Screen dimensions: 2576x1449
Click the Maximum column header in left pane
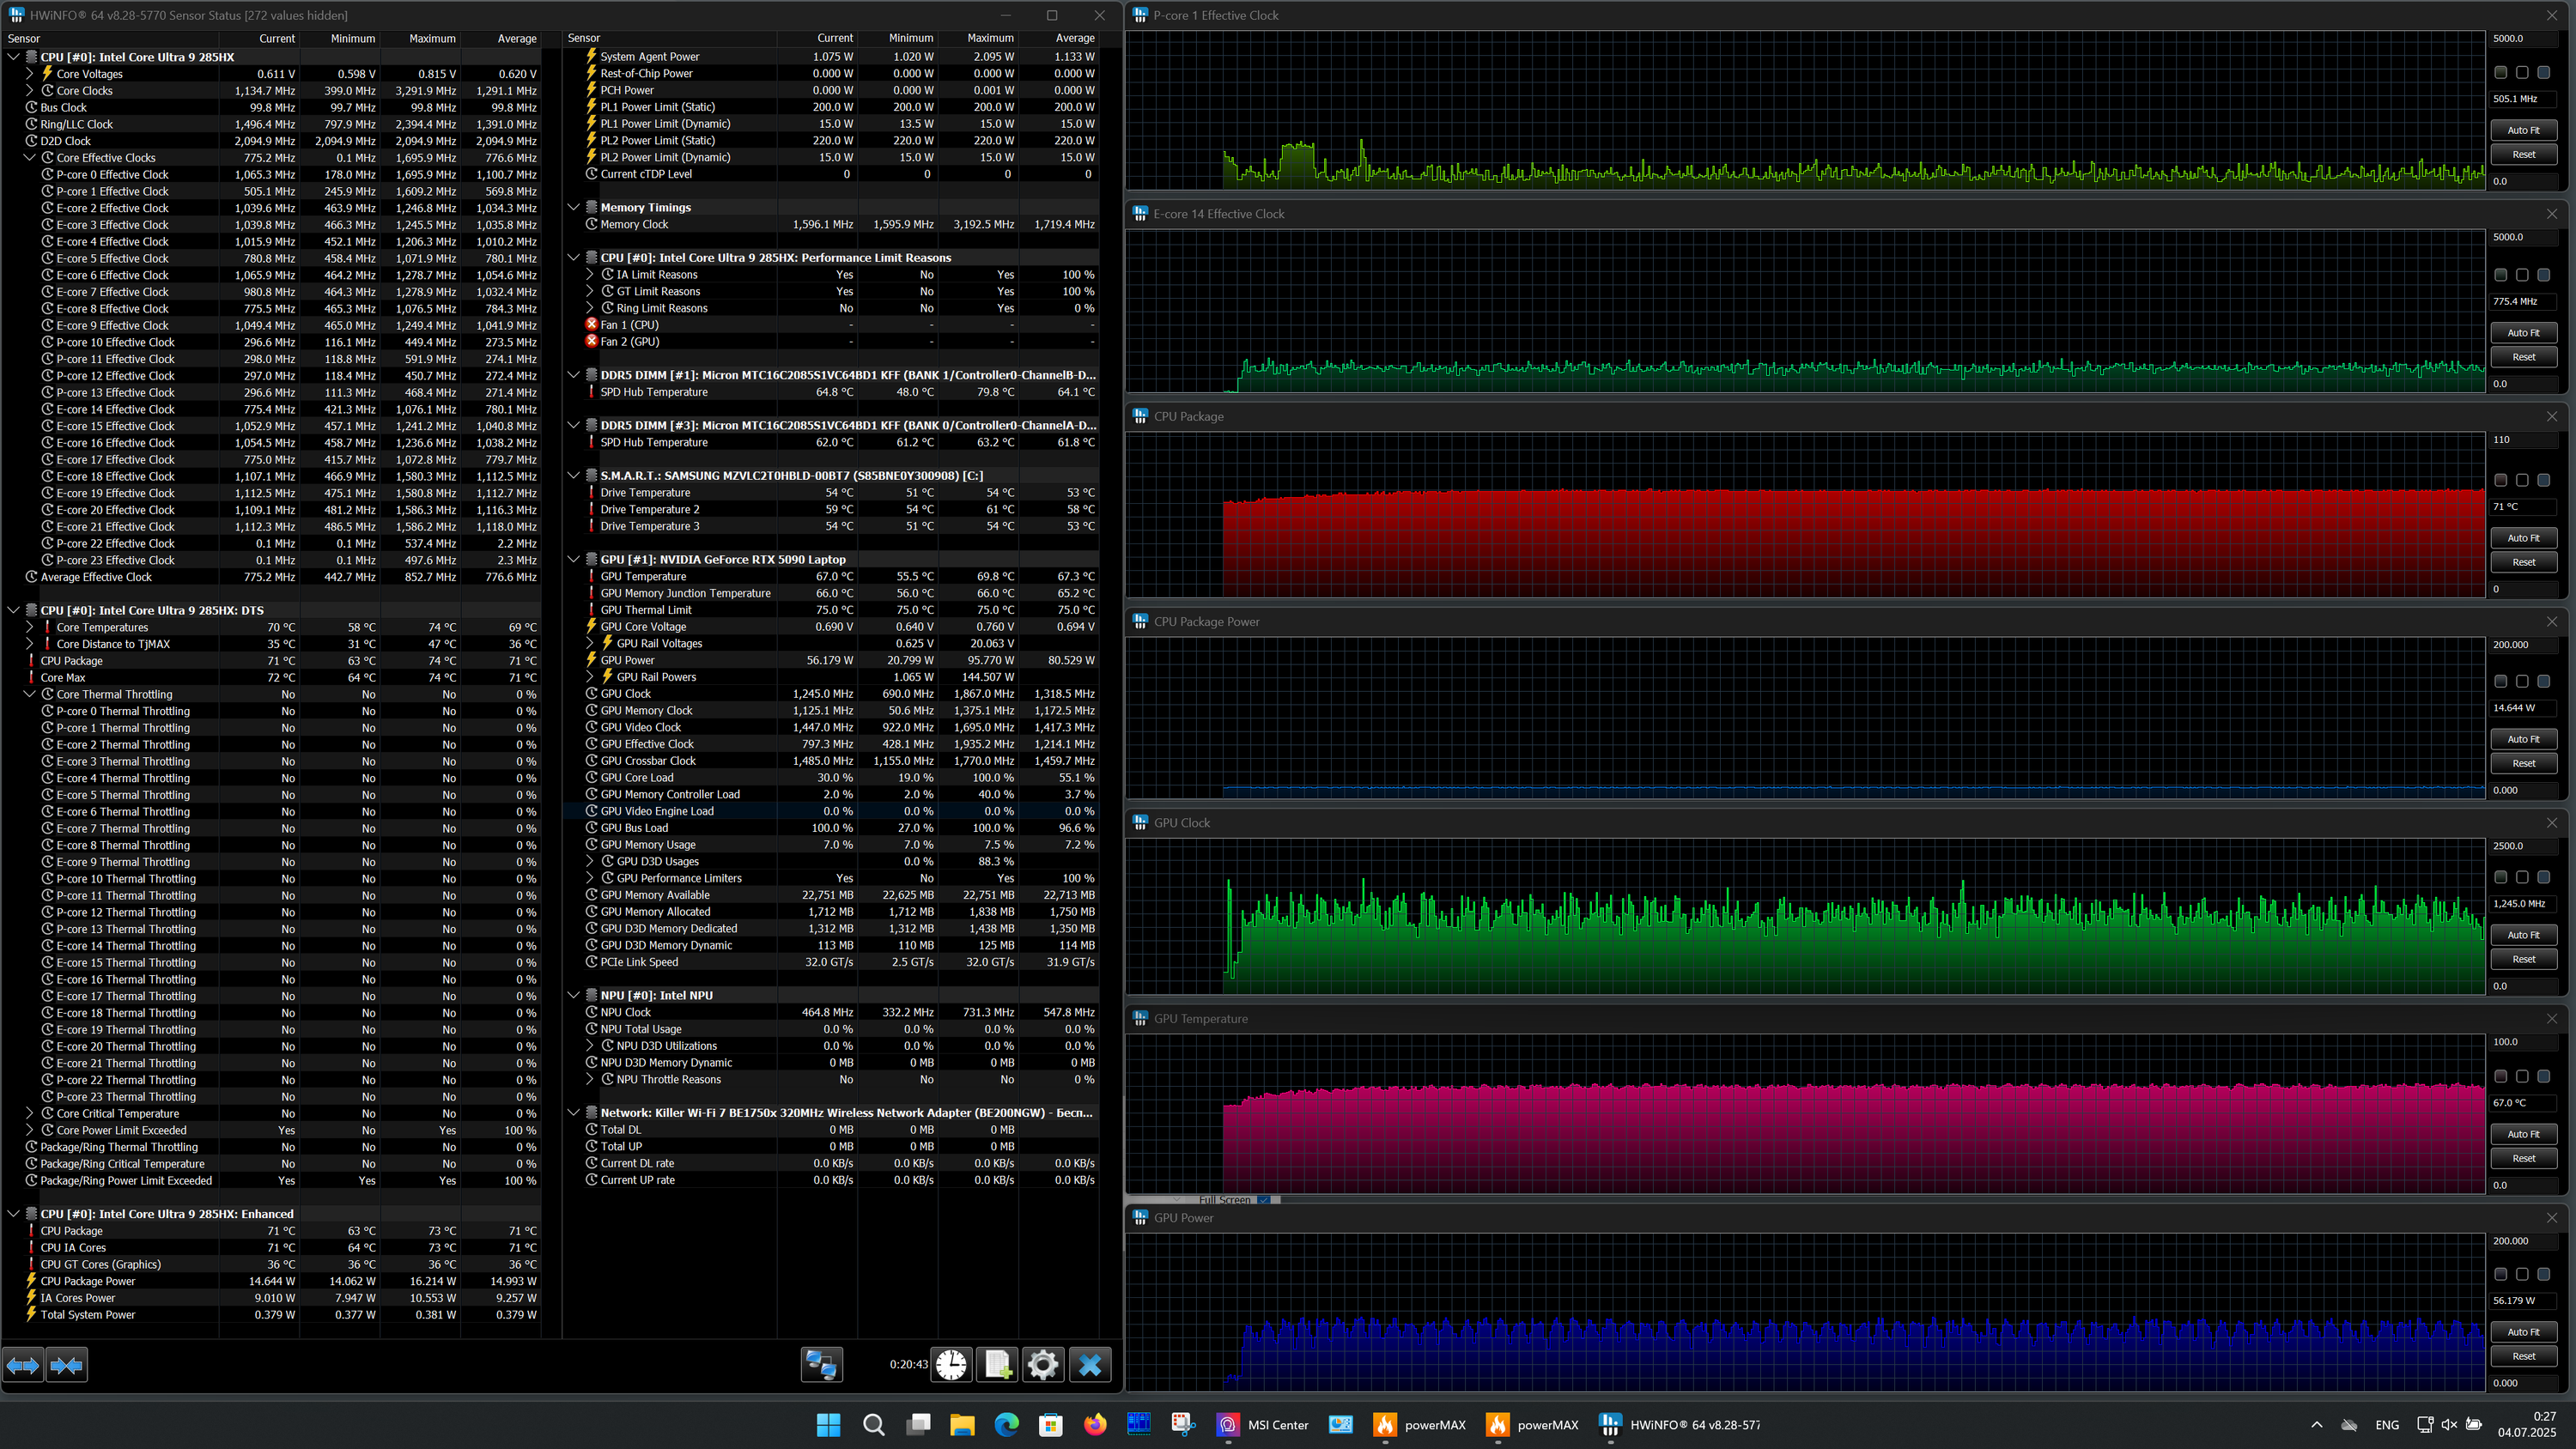(x=432, y=39)
